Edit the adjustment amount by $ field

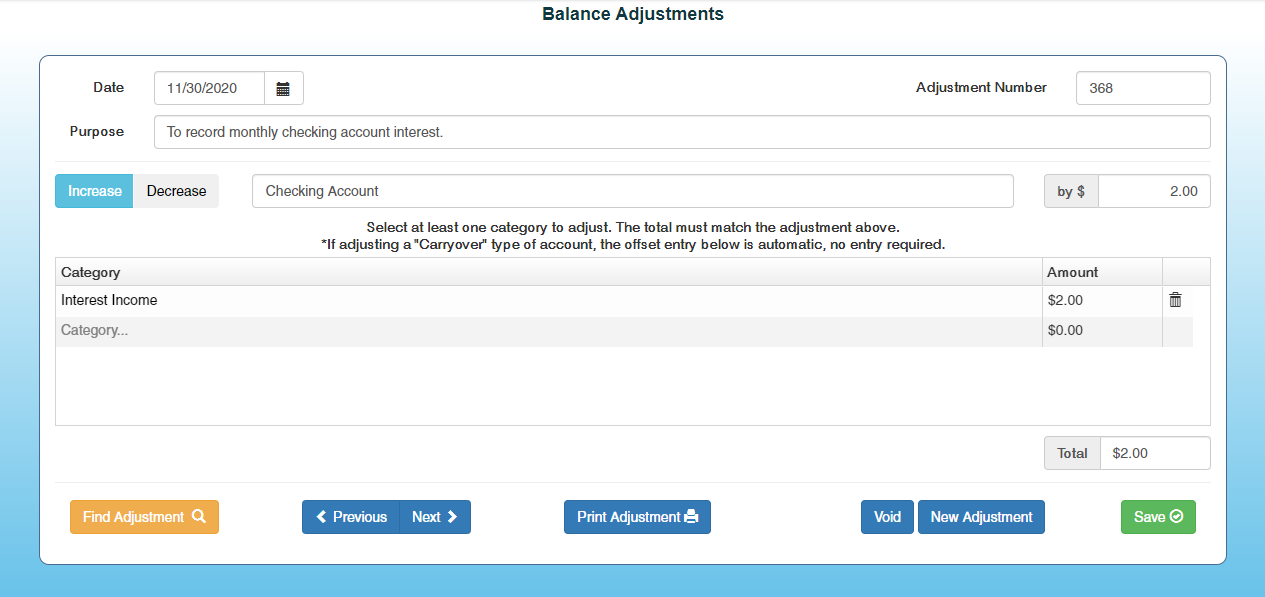point(1153,191)
